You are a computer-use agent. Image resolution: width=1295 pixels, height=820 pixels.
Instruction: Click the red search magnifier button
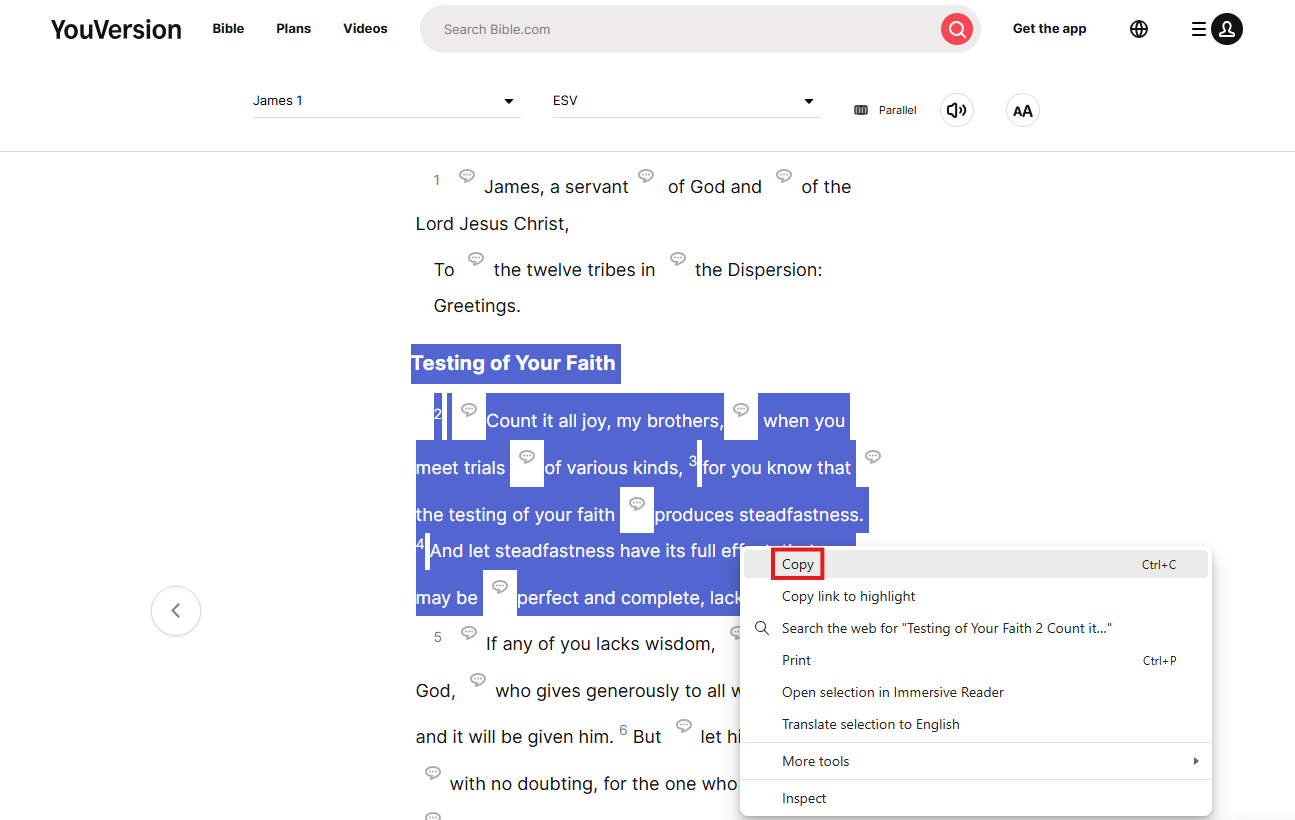point(956,29)
